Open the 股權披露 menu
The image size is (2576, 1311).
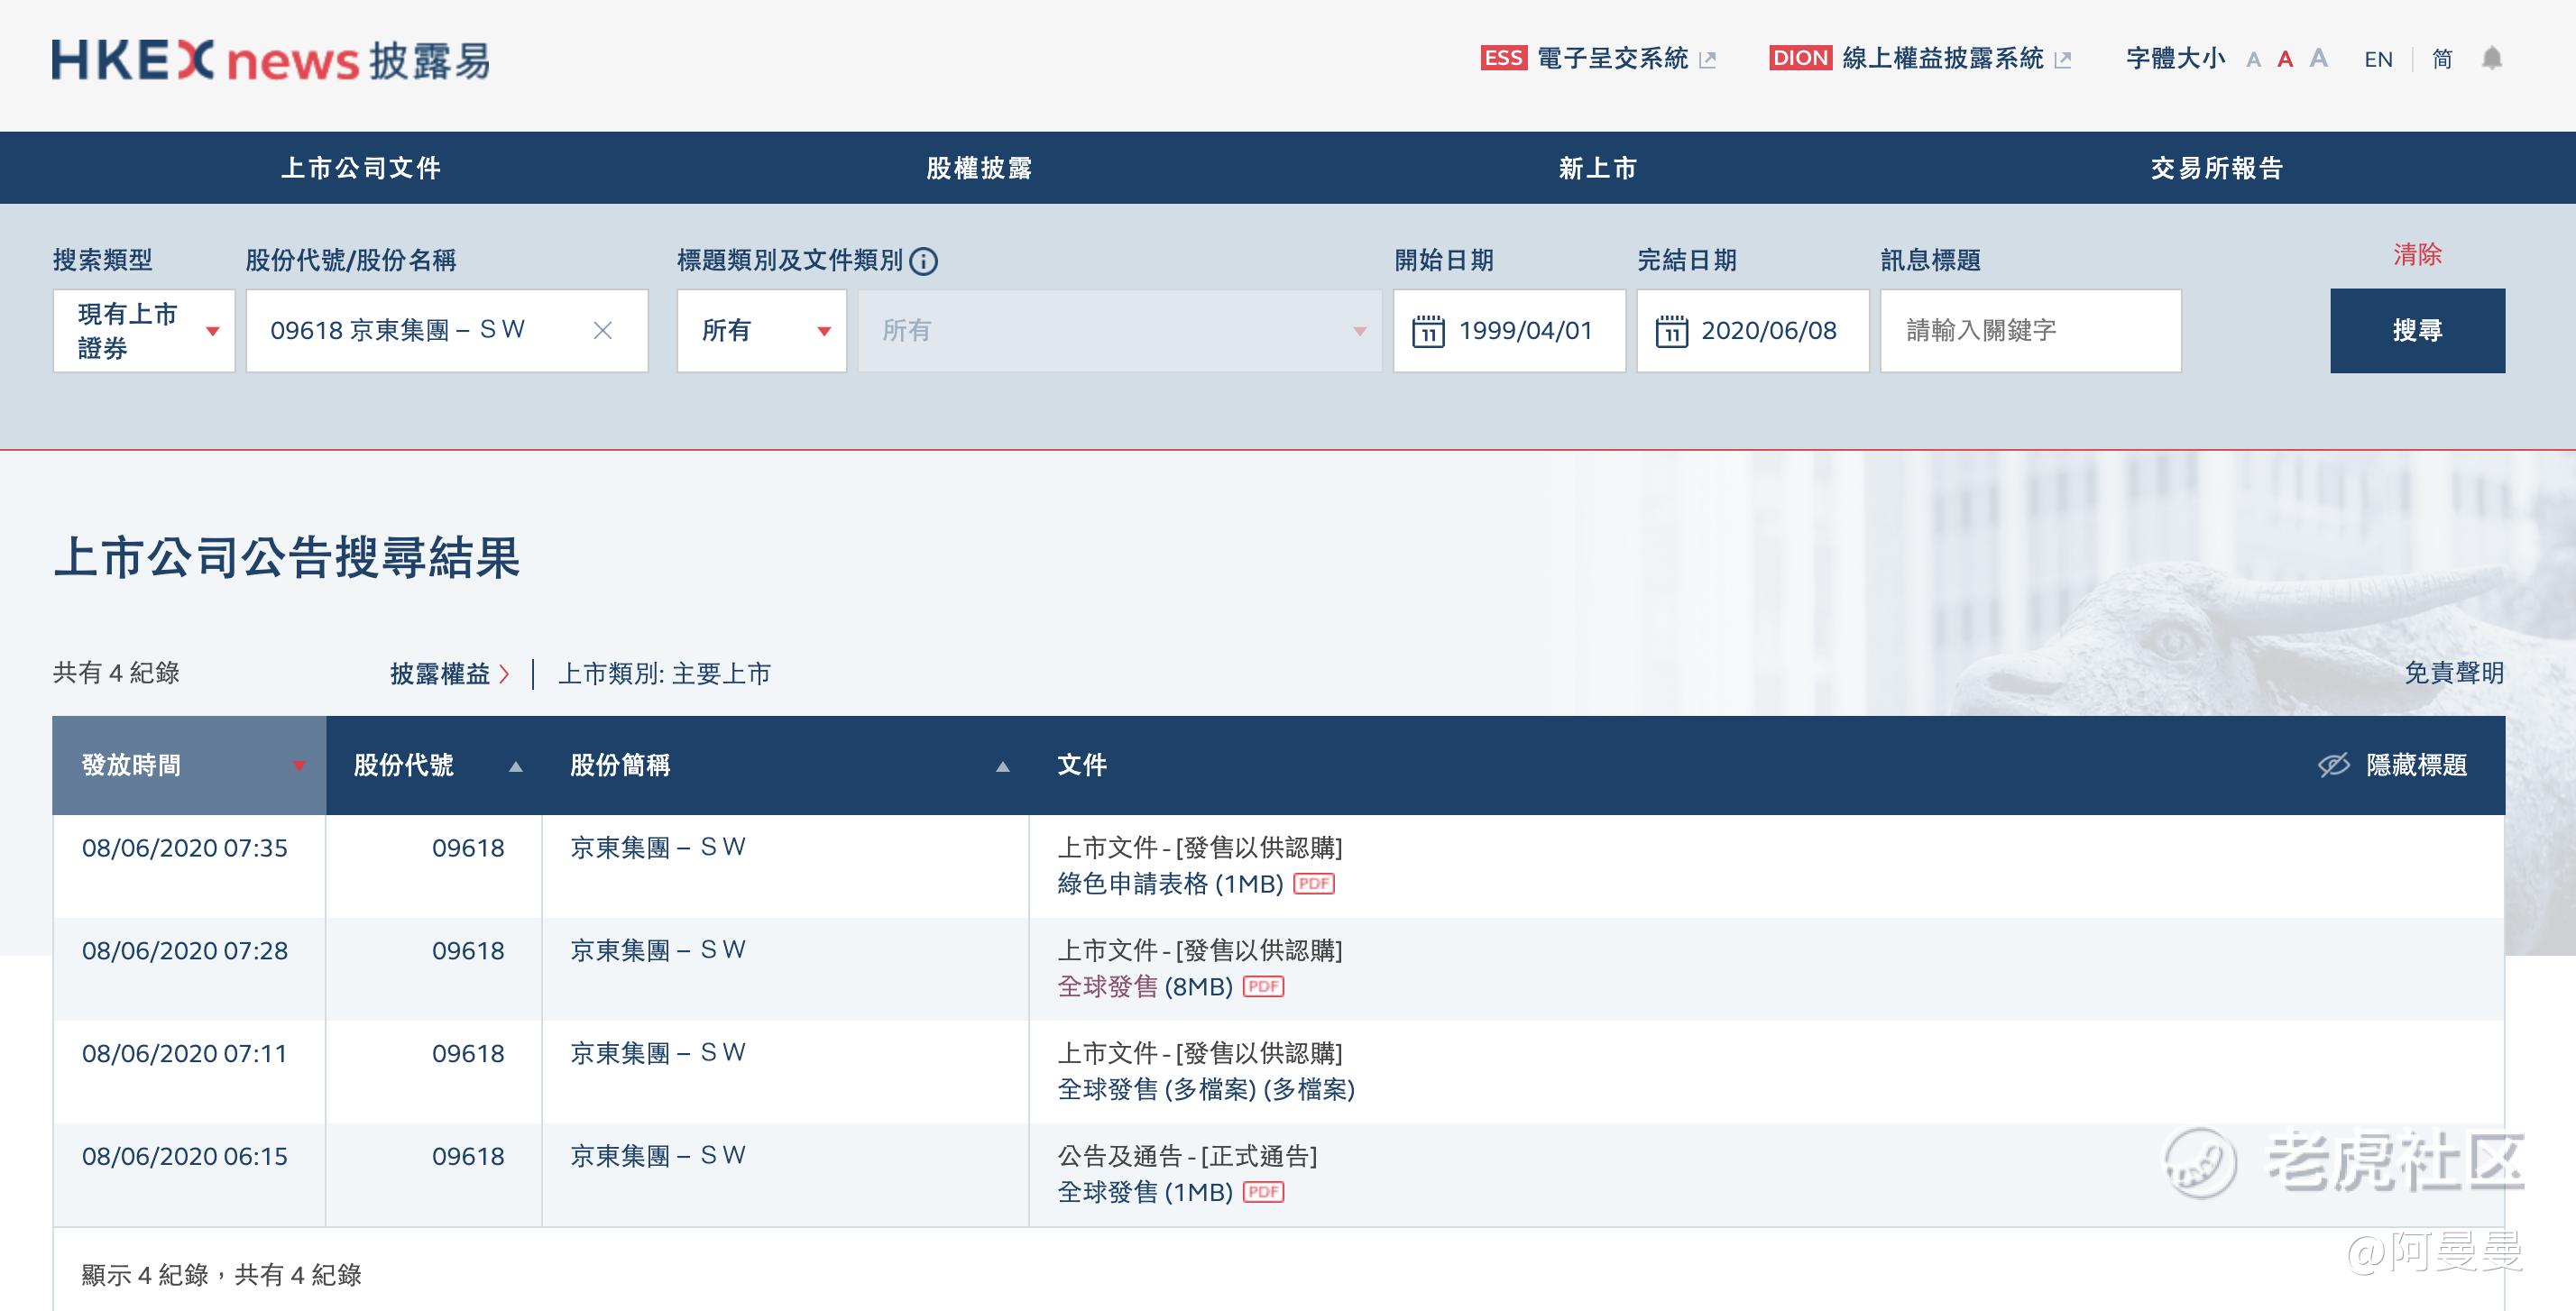(979, 168)
